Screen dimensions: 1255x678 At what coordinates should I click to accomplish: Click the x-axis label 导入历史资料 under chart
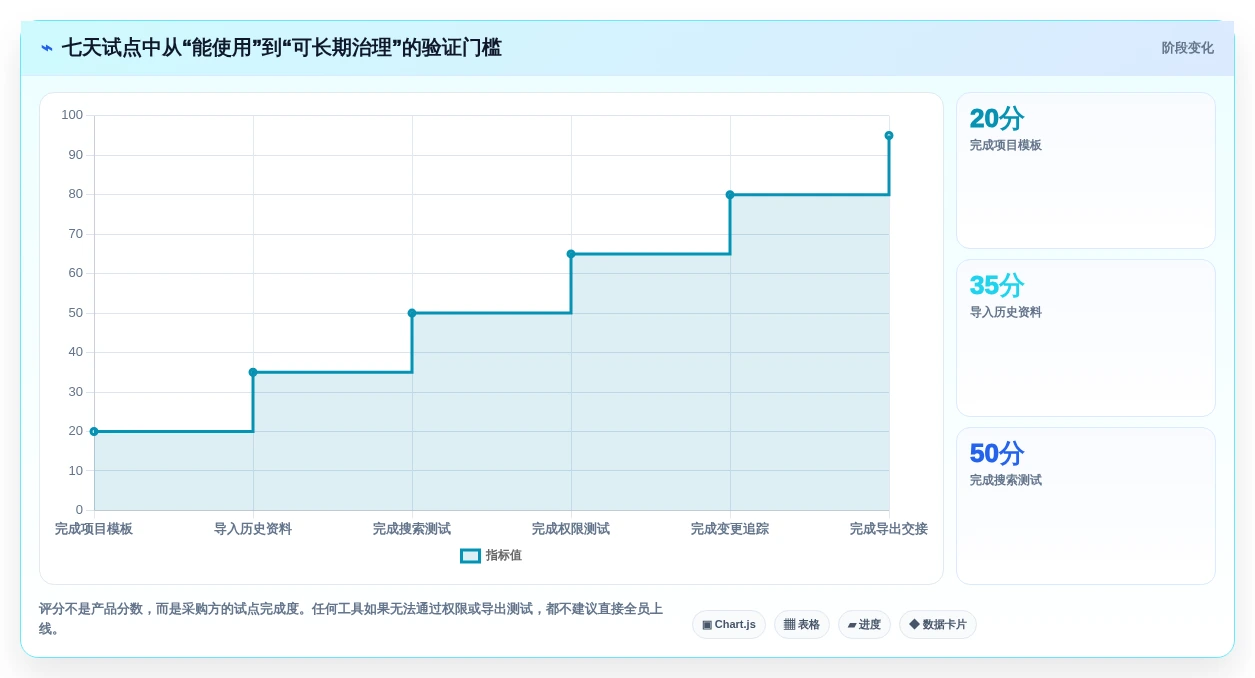click(x=253, y=529)
